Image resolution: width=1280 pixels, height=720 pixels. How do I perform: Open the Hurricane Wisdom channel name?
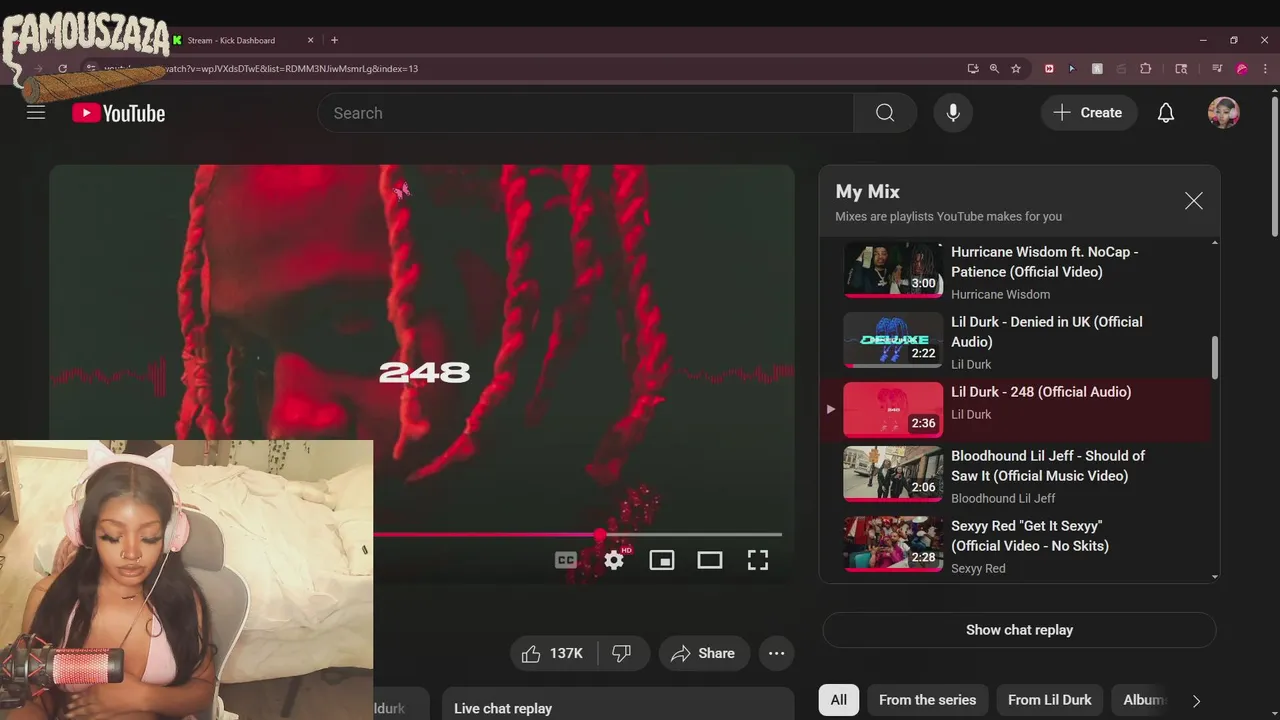1000,294
